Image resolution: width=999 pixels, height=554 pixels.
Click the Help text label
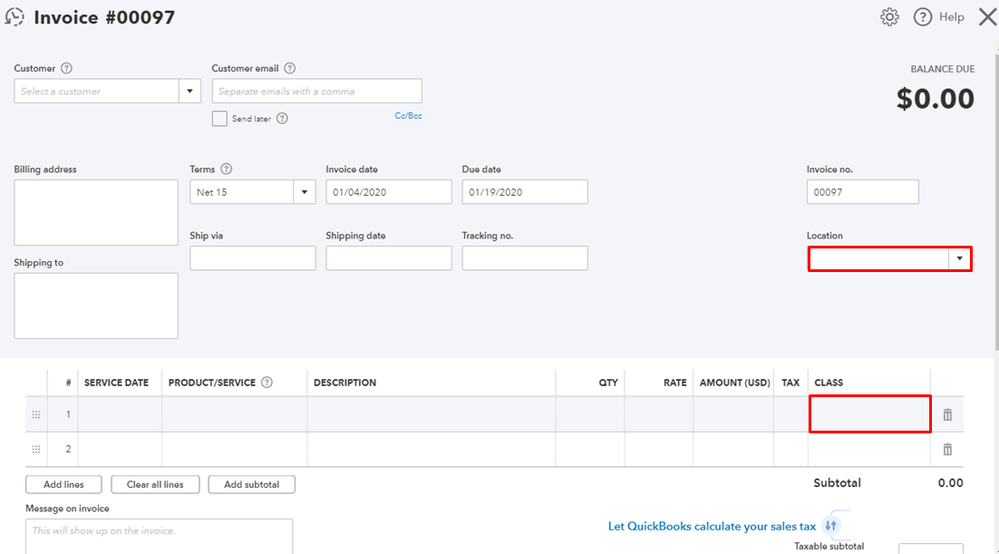coord(951,17)
